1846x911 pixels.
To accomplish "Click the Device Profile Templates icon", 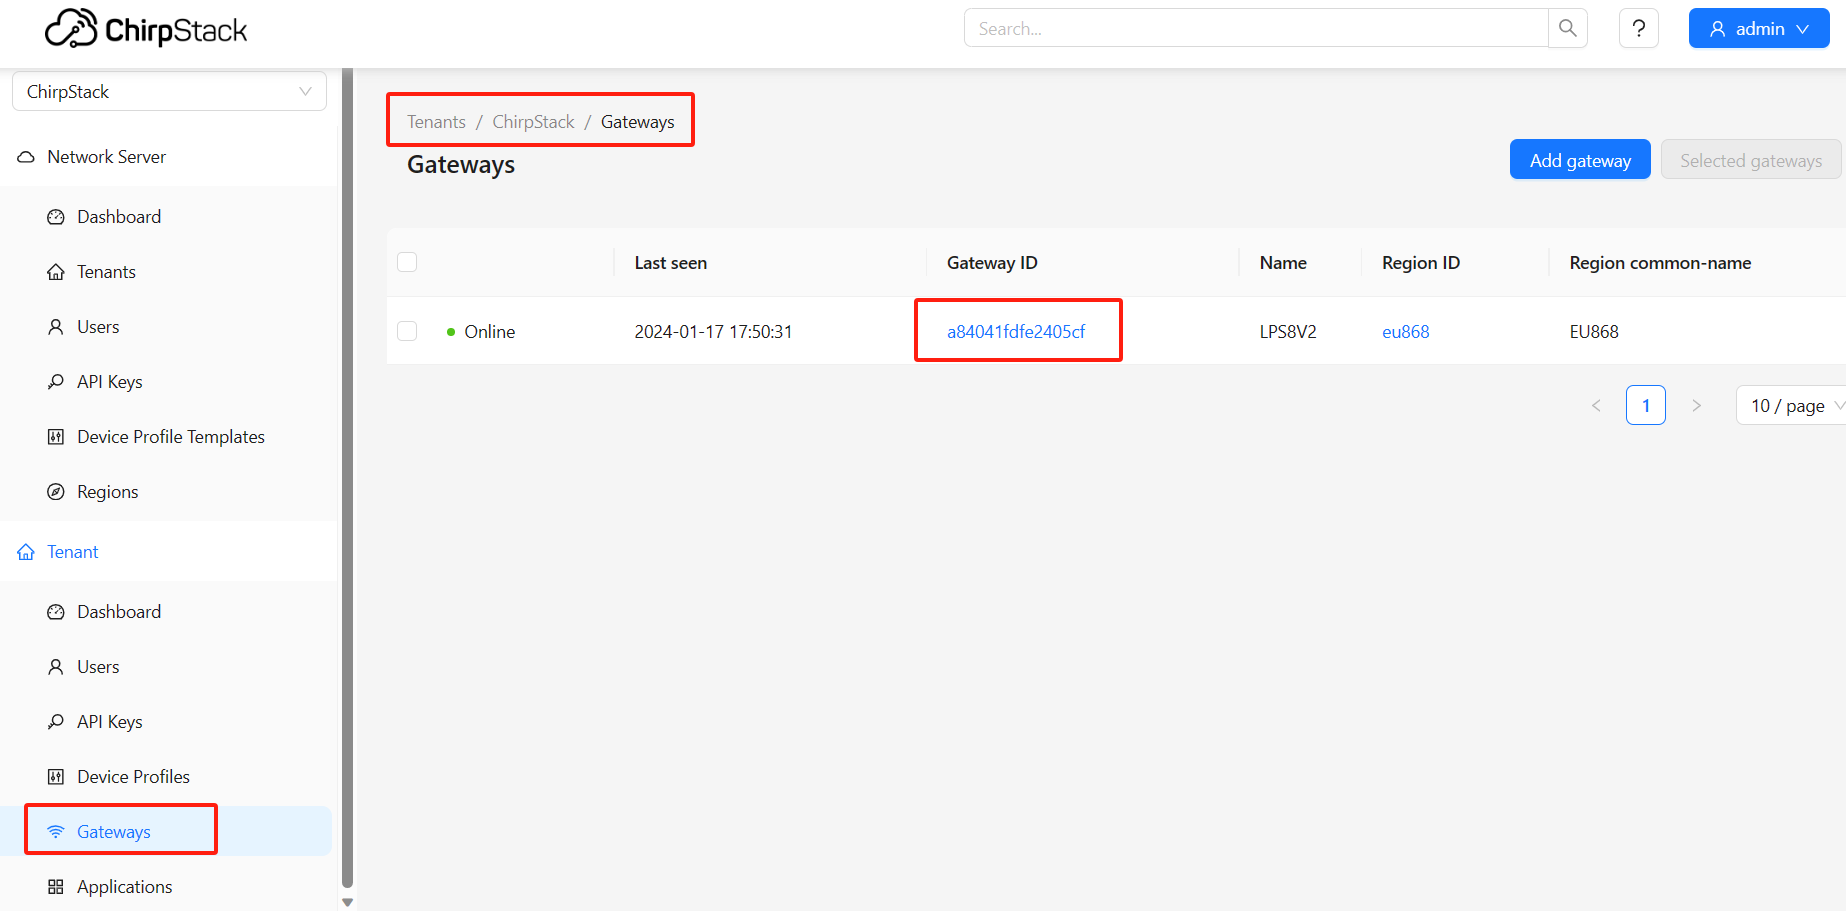I will [56, 437].
